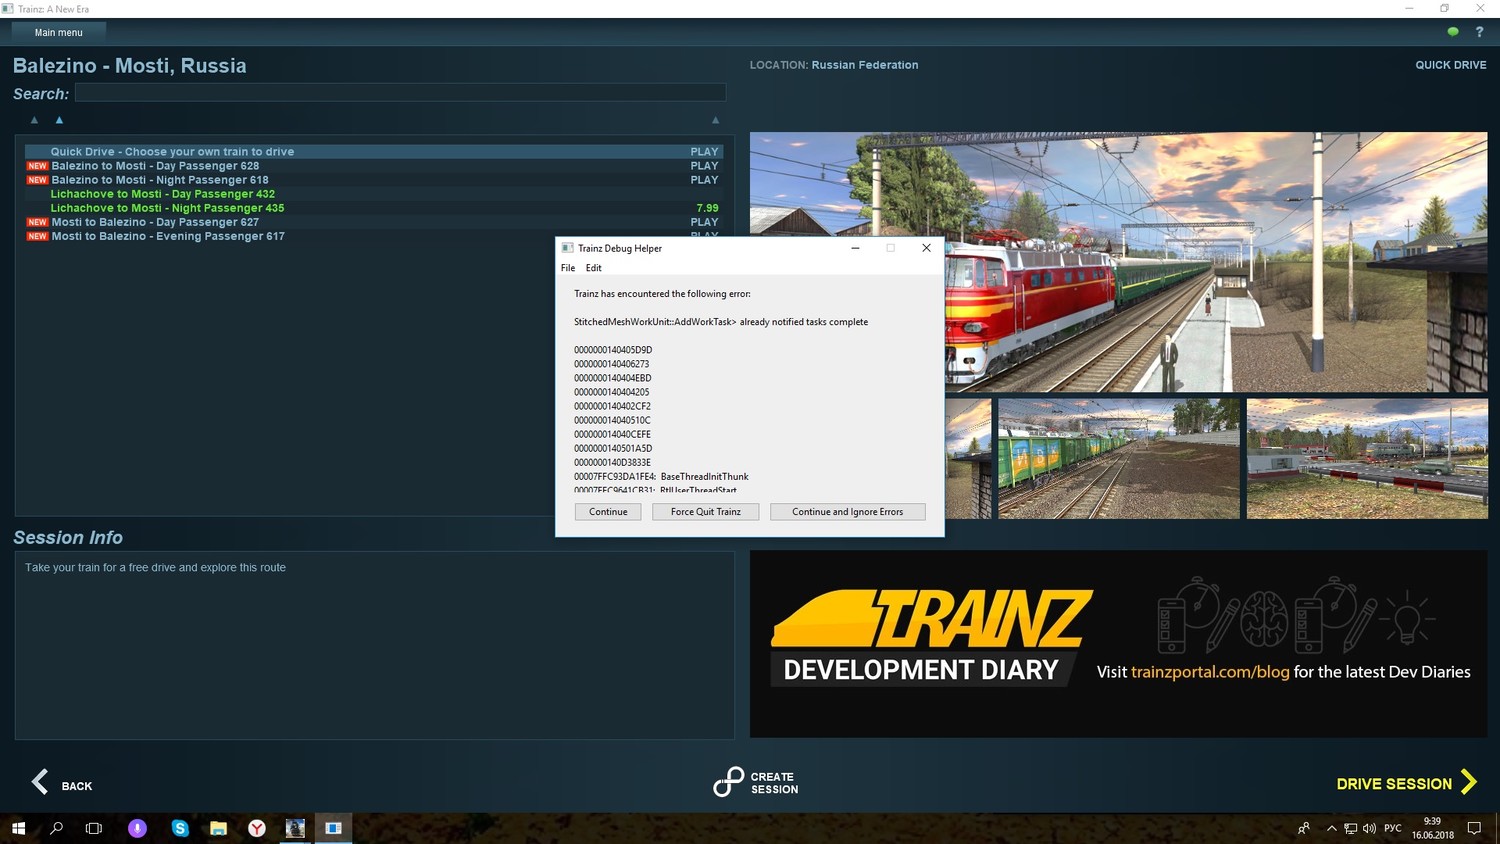Click PLAY for Day Passenger 628
Screen dimensions: 1500x844
tap(704, 166)
